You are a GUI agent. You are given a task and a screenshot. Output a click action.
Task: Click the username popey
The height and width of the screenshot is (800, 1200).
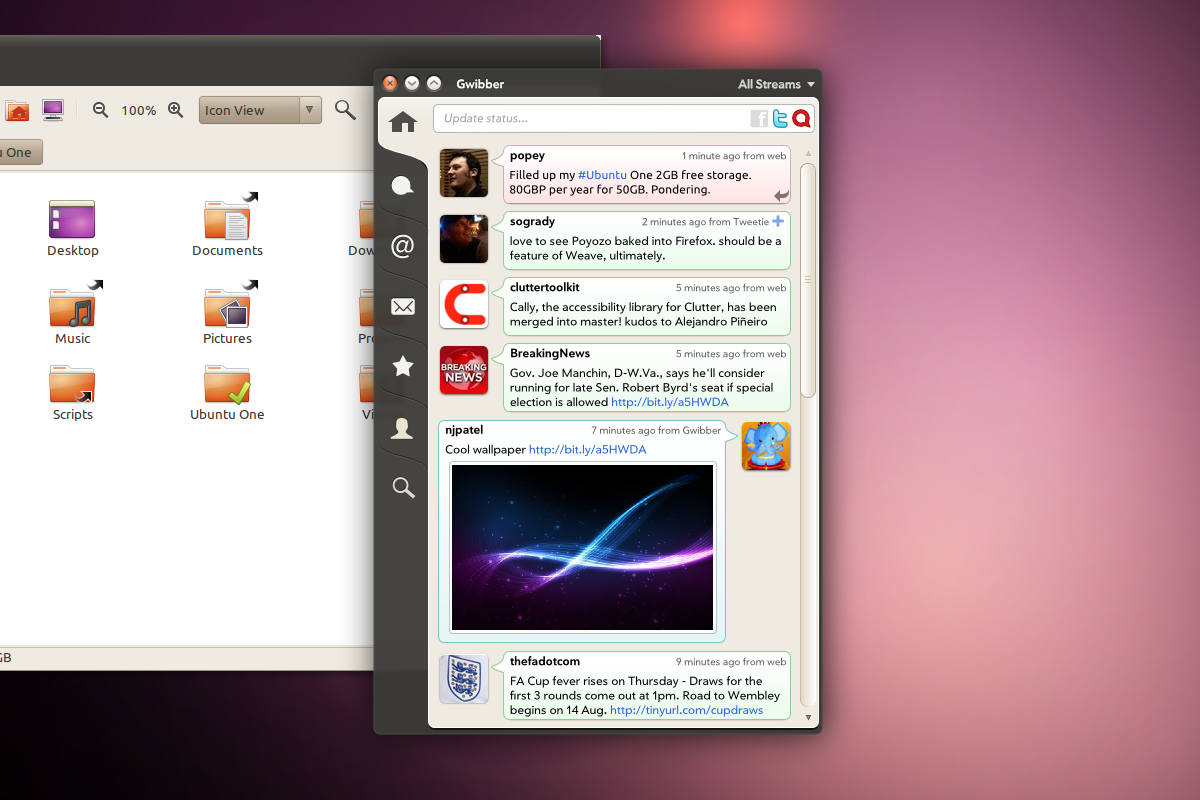[527, 155]
